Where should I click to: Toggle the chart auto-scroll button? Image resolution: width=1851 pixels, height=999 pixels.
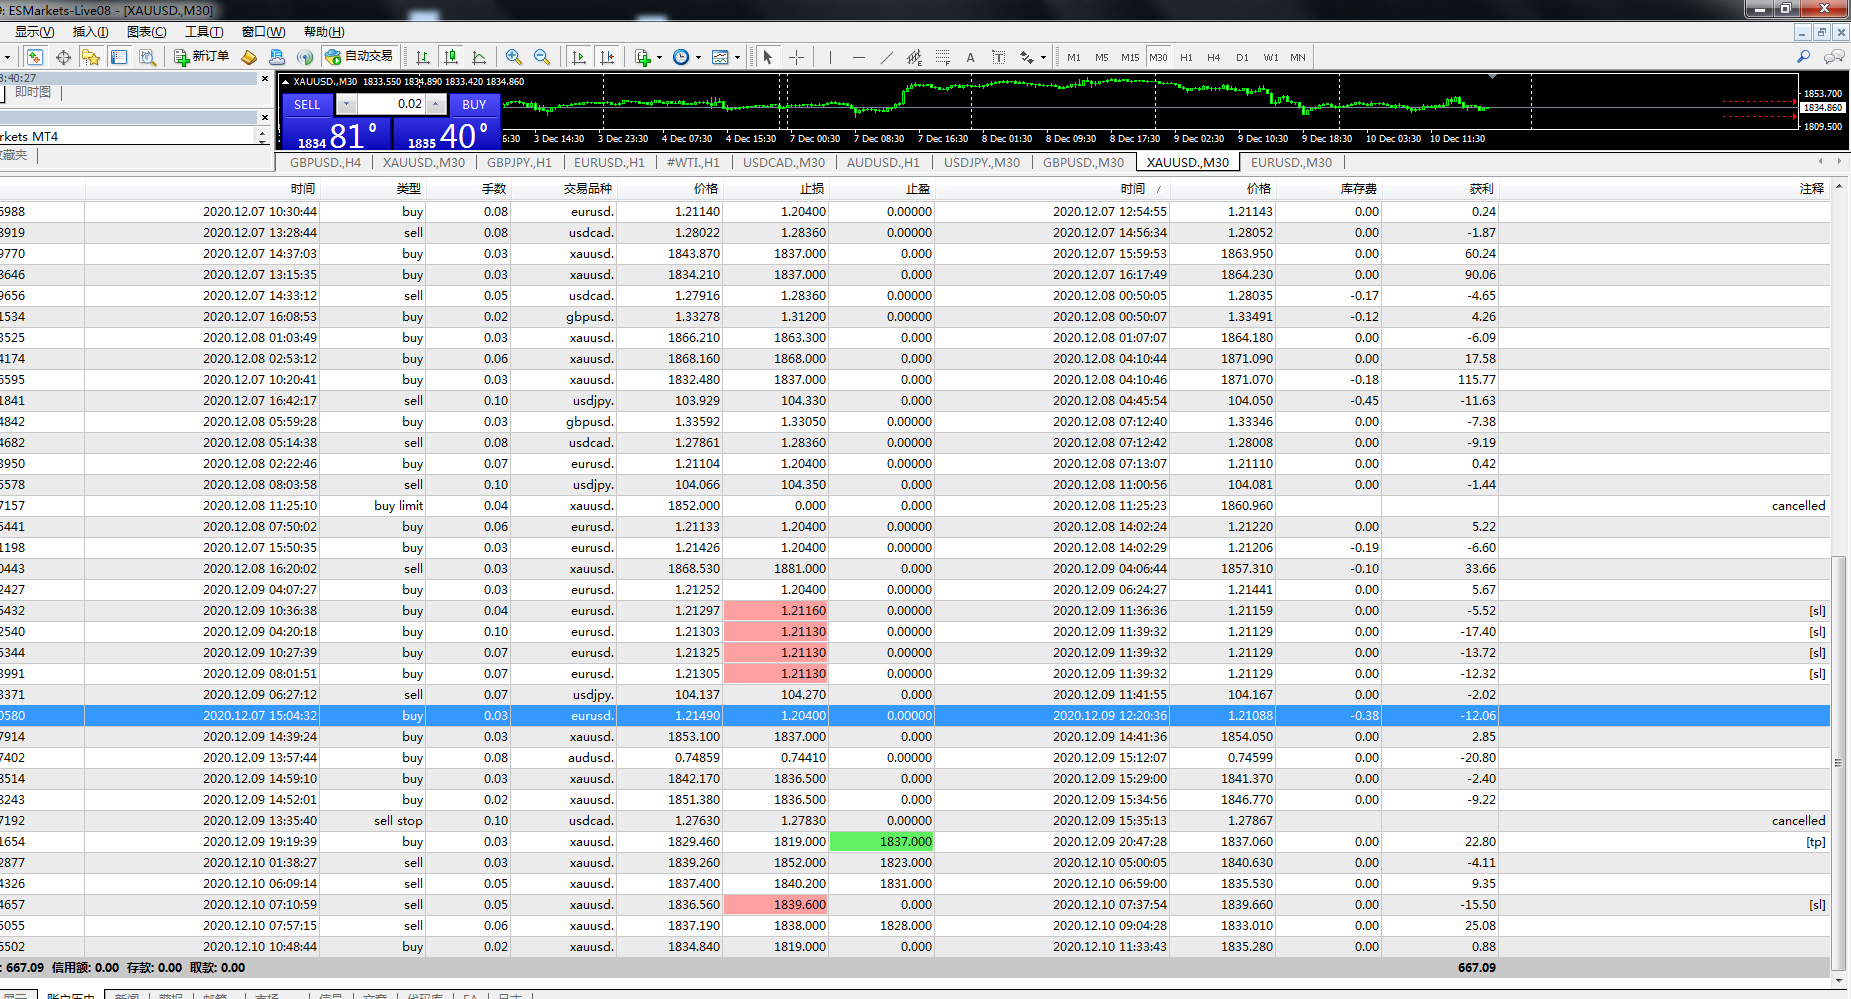tap(579, 57)
